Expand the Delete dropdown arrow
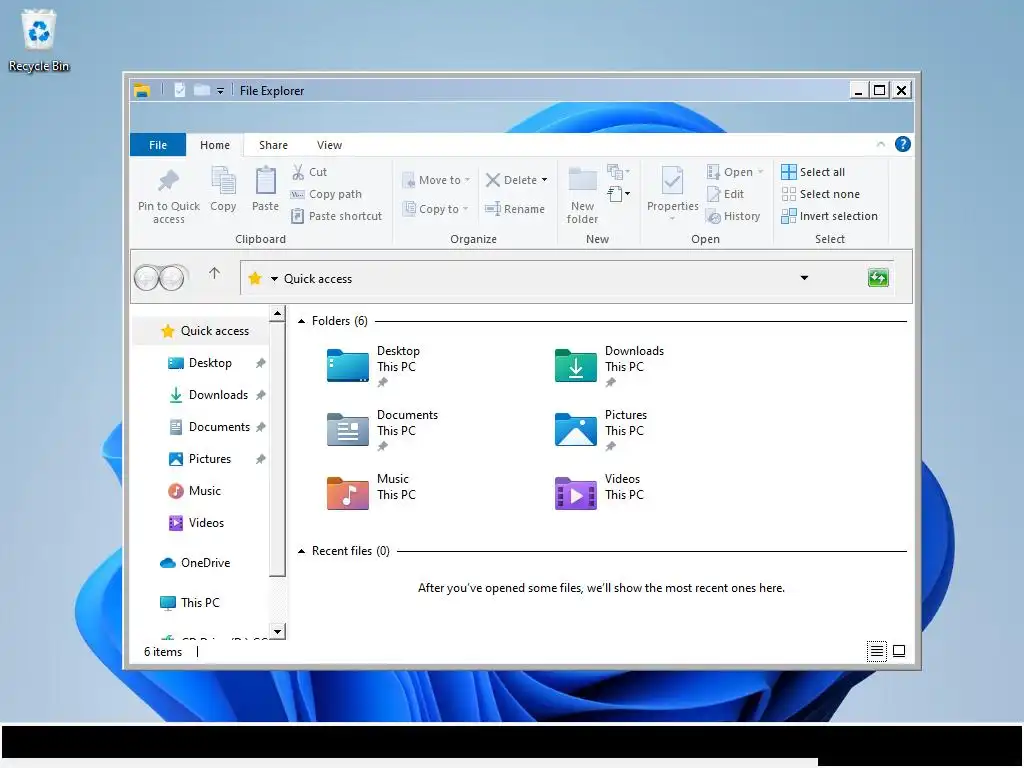Viewport: 1024px width, 768px height. click(544, 180)
